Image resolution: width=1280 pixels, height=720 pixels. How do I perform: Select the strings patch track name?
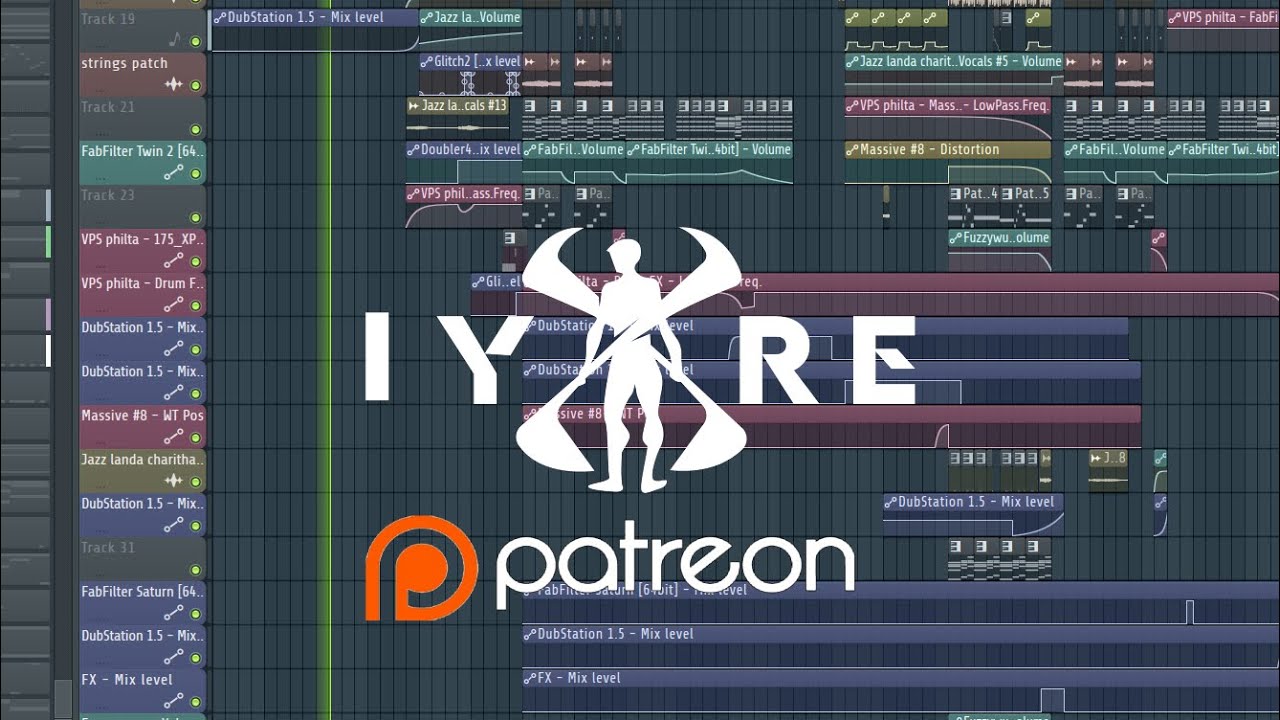[x=124, y=63]
